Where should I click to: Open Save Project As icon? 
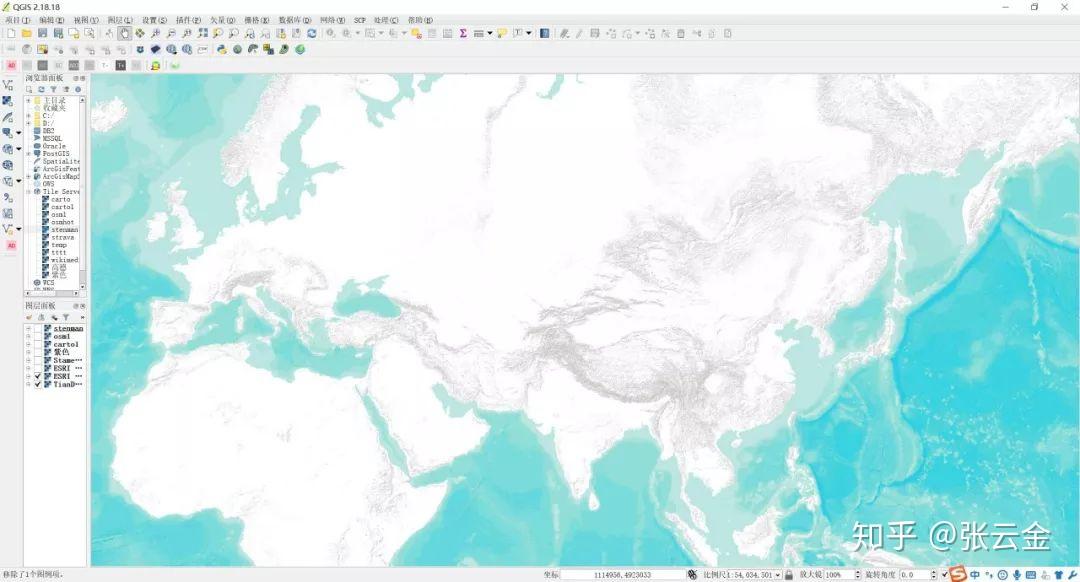58,33
